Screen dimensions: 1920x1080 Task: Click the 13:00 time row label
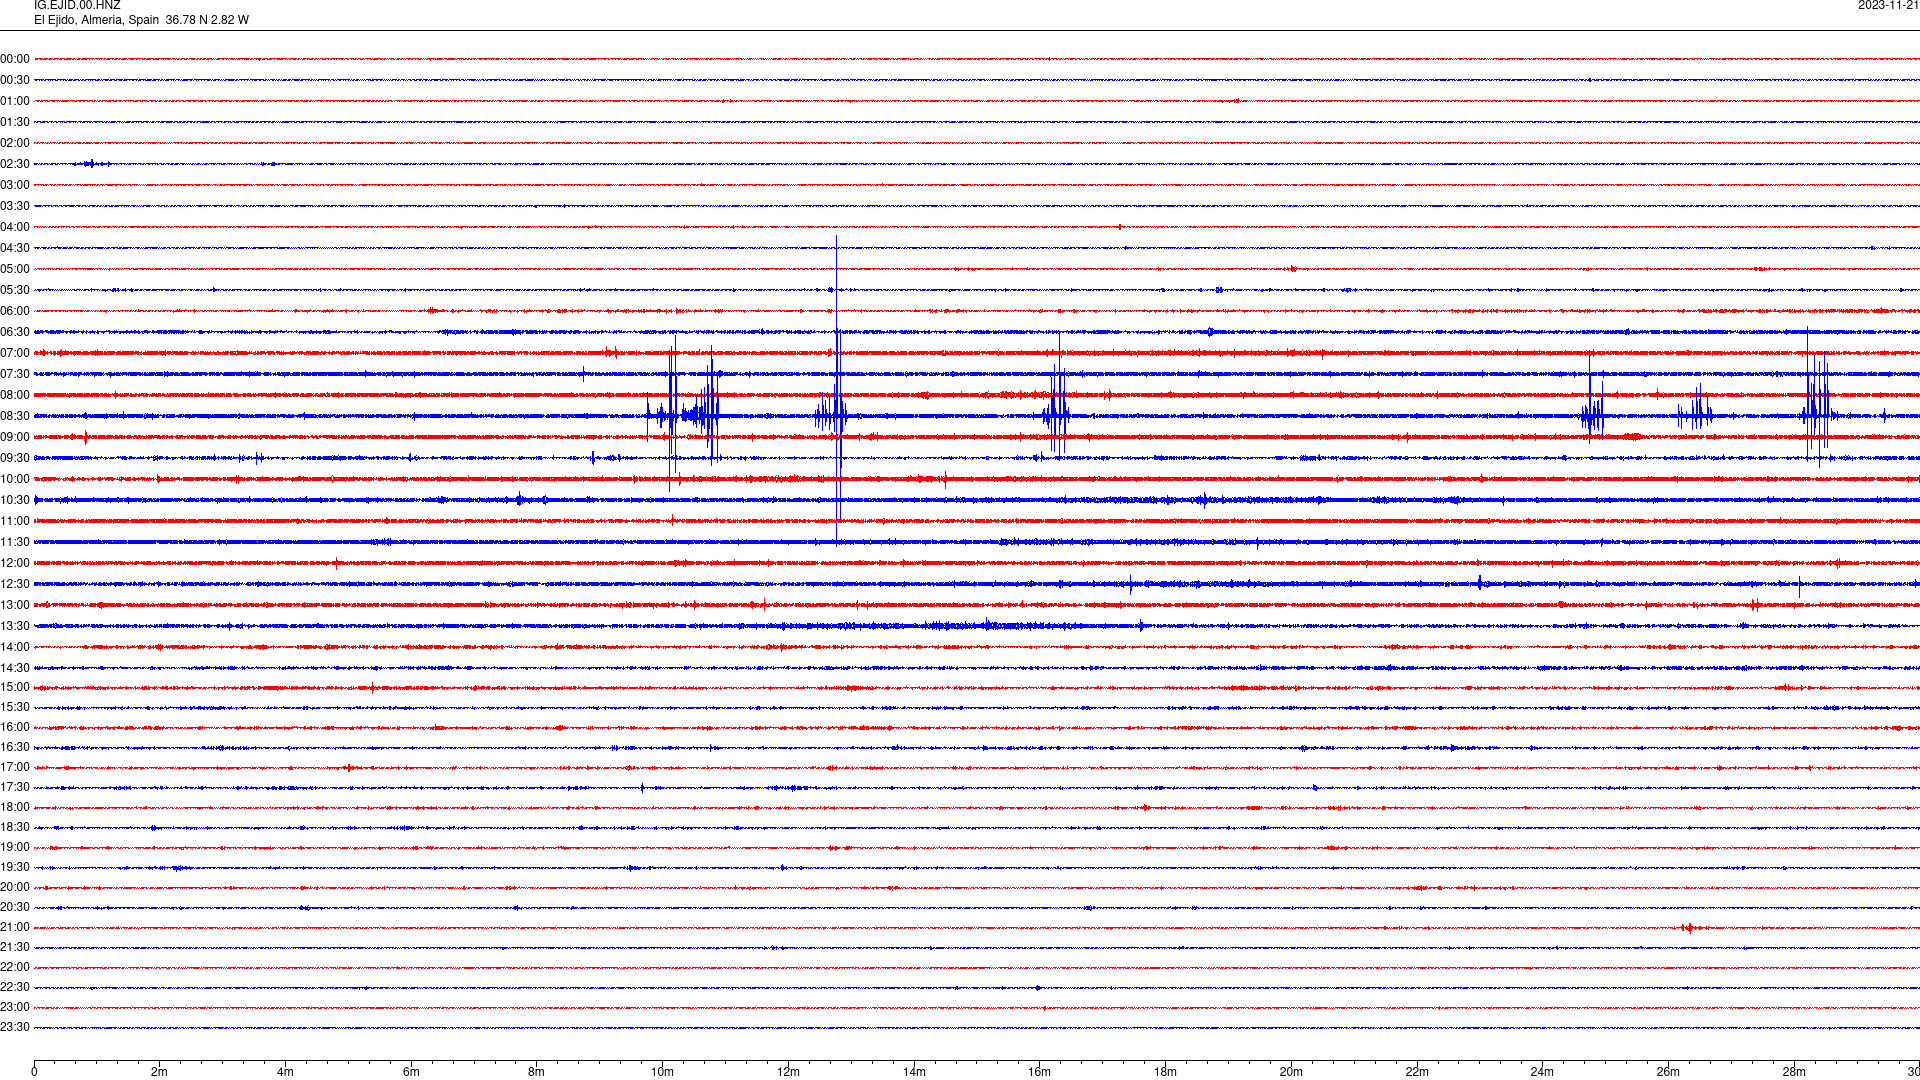coord(15,605)
